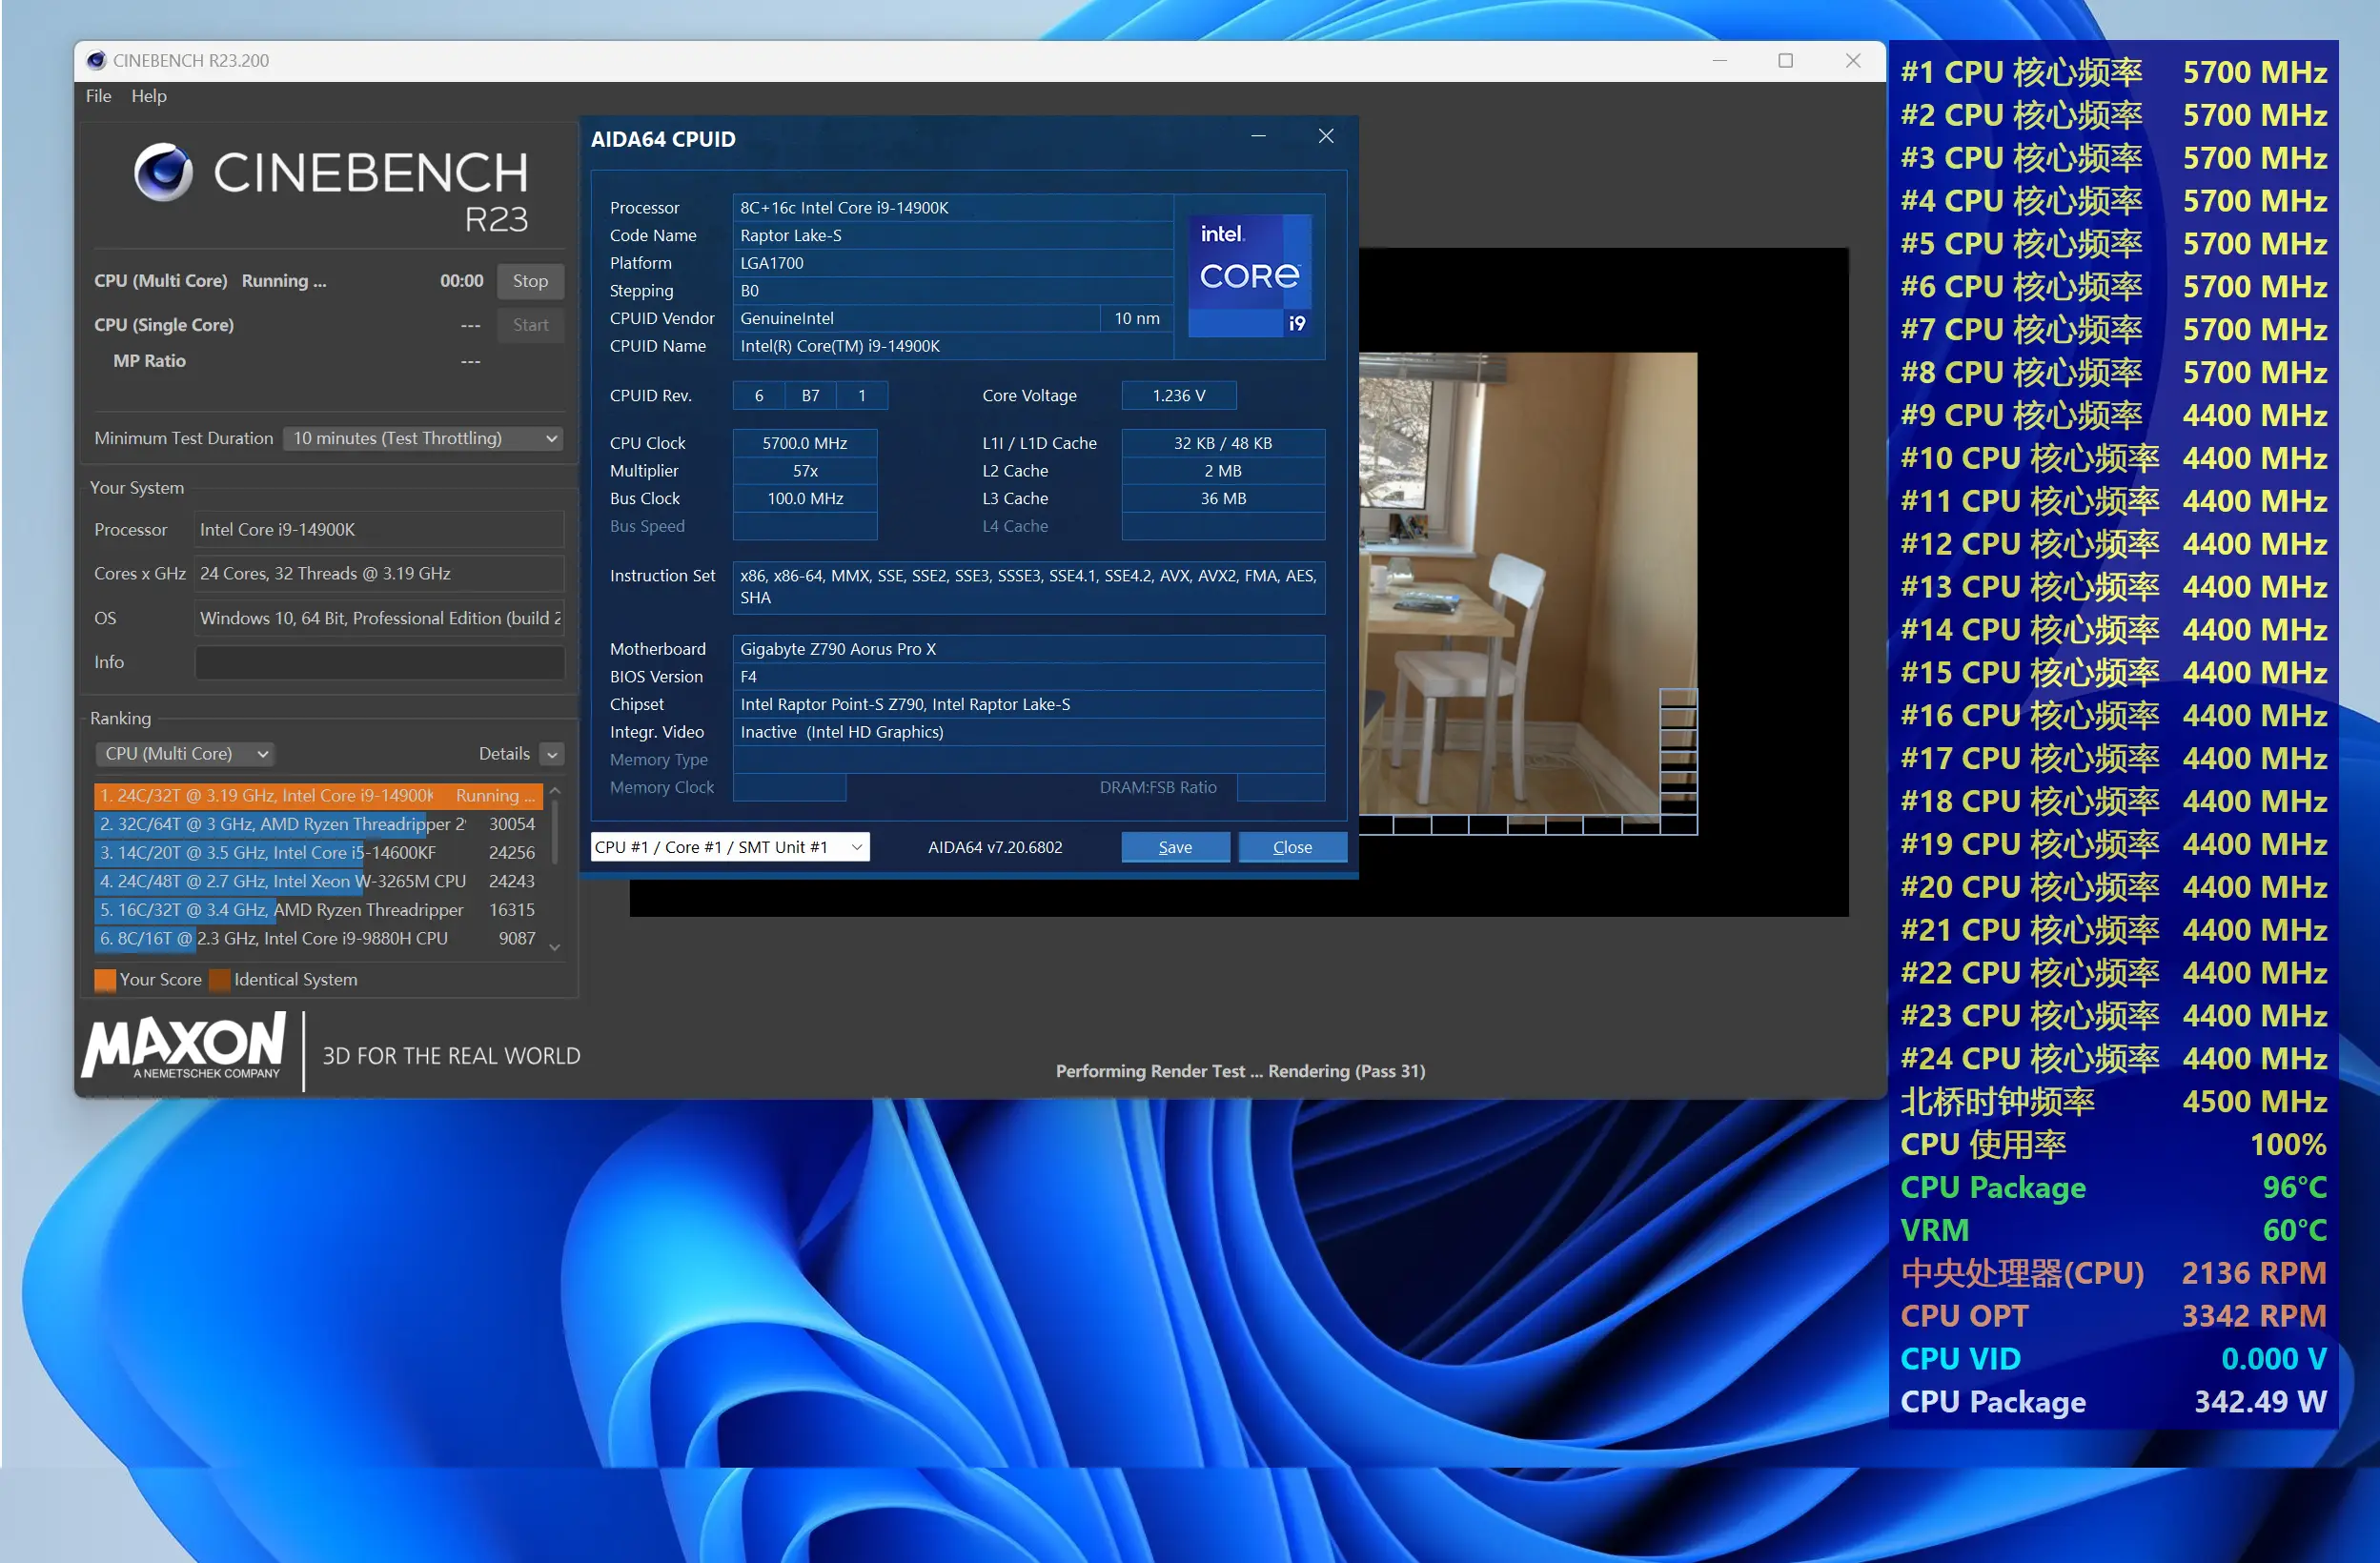Viewport: 2380px width, 1563px height.
Task: Click the Close button in AIDA64 CPUID
Action: [x=1292, y=847]
